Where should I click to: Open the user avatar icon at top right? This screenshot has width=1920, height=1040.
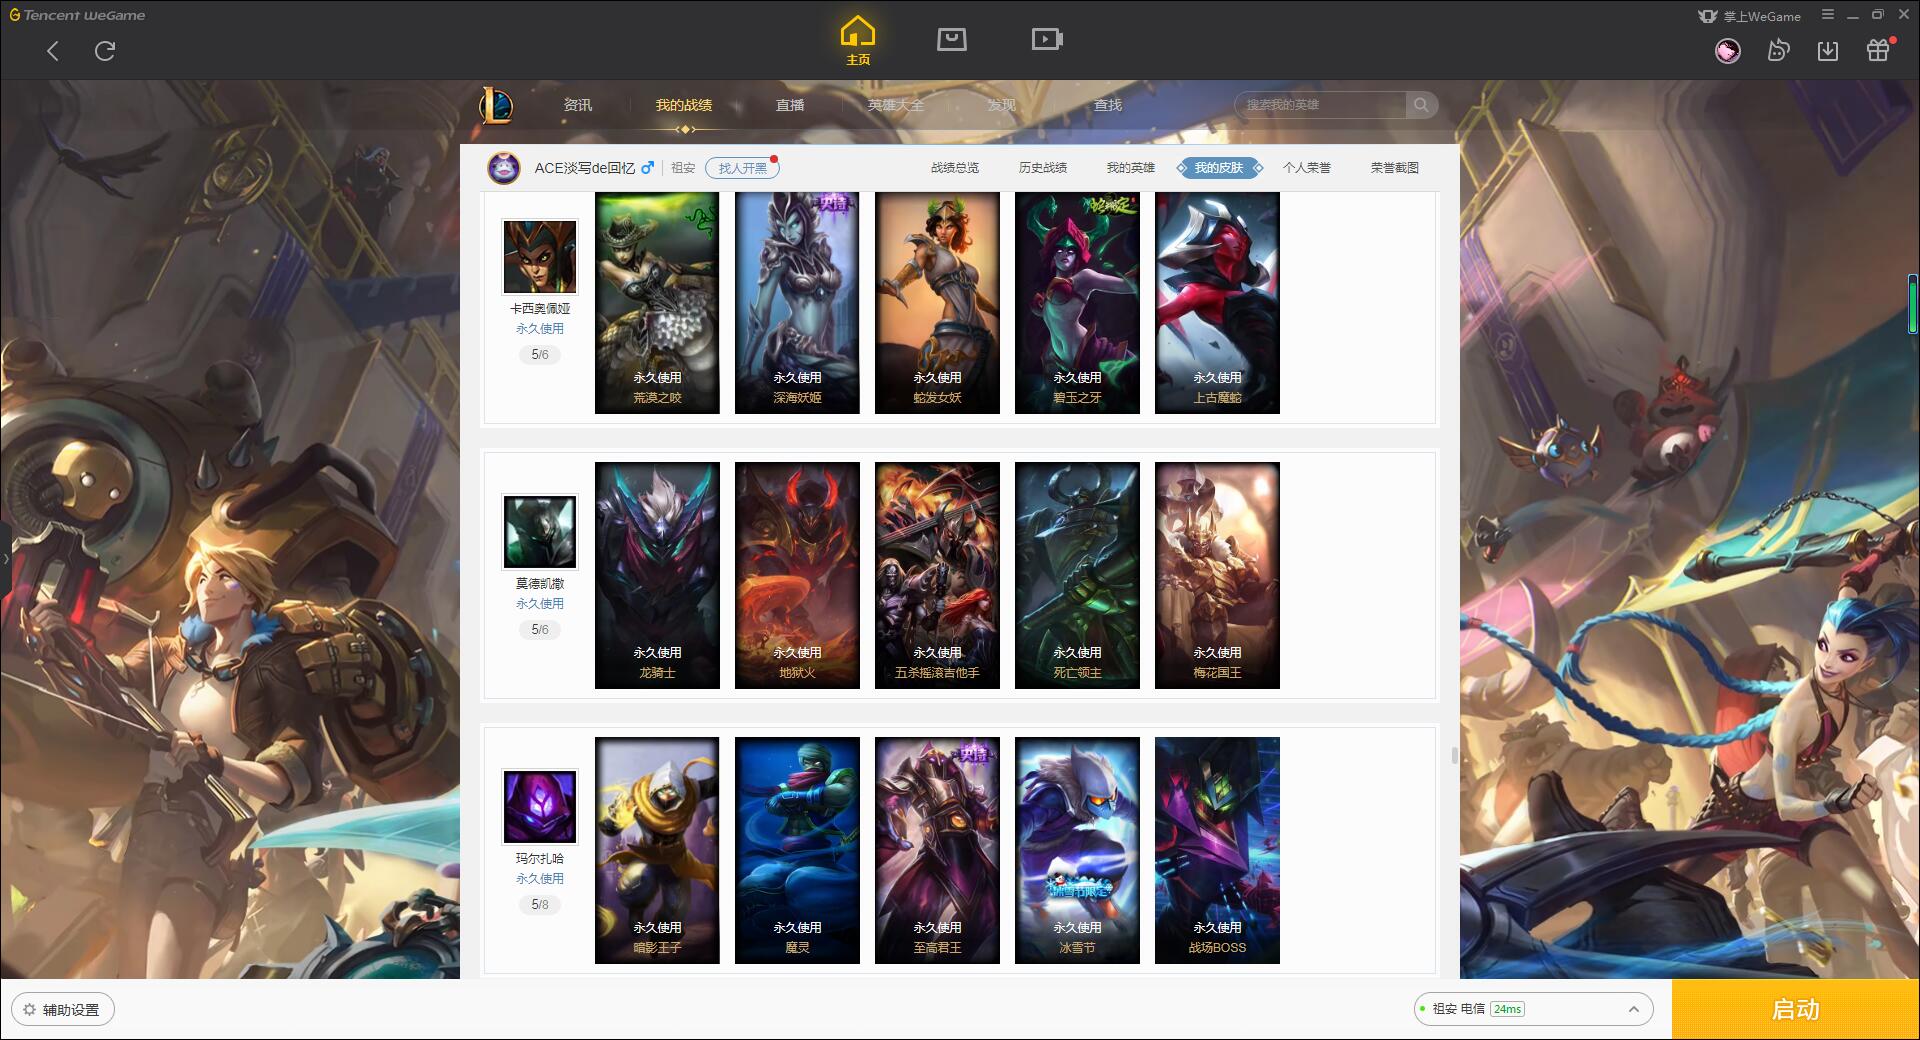pyautogui.click(x=1728, y=51)
